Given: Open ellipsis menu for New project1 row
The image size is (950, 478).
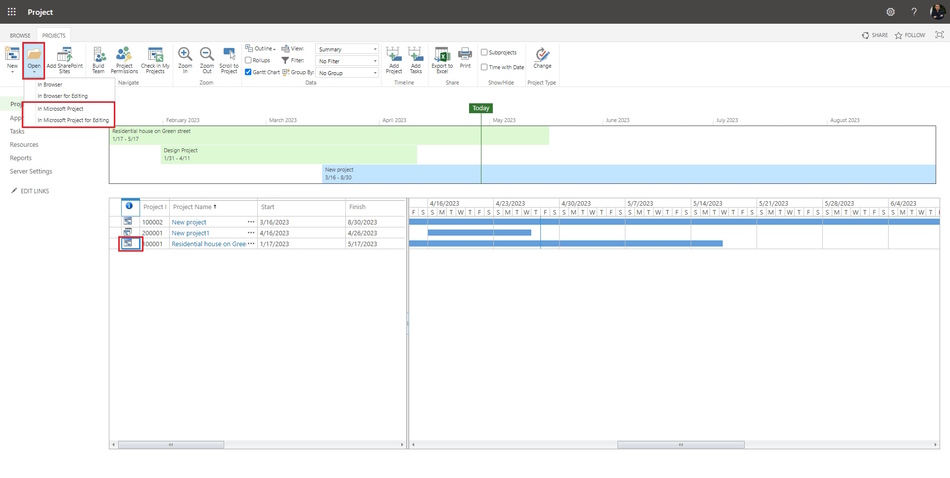Looking at the screenshot, I should [251, 233].
